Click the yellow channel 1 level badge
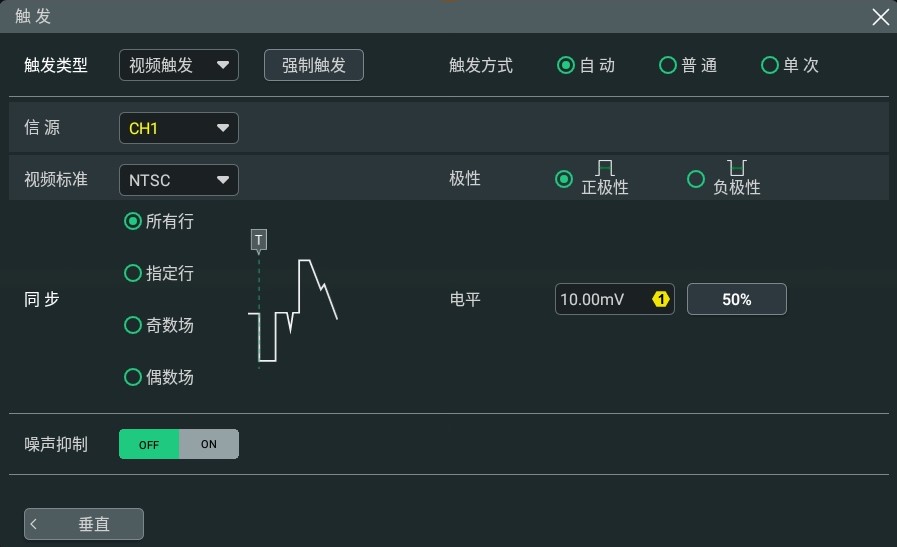 [661, 299]
